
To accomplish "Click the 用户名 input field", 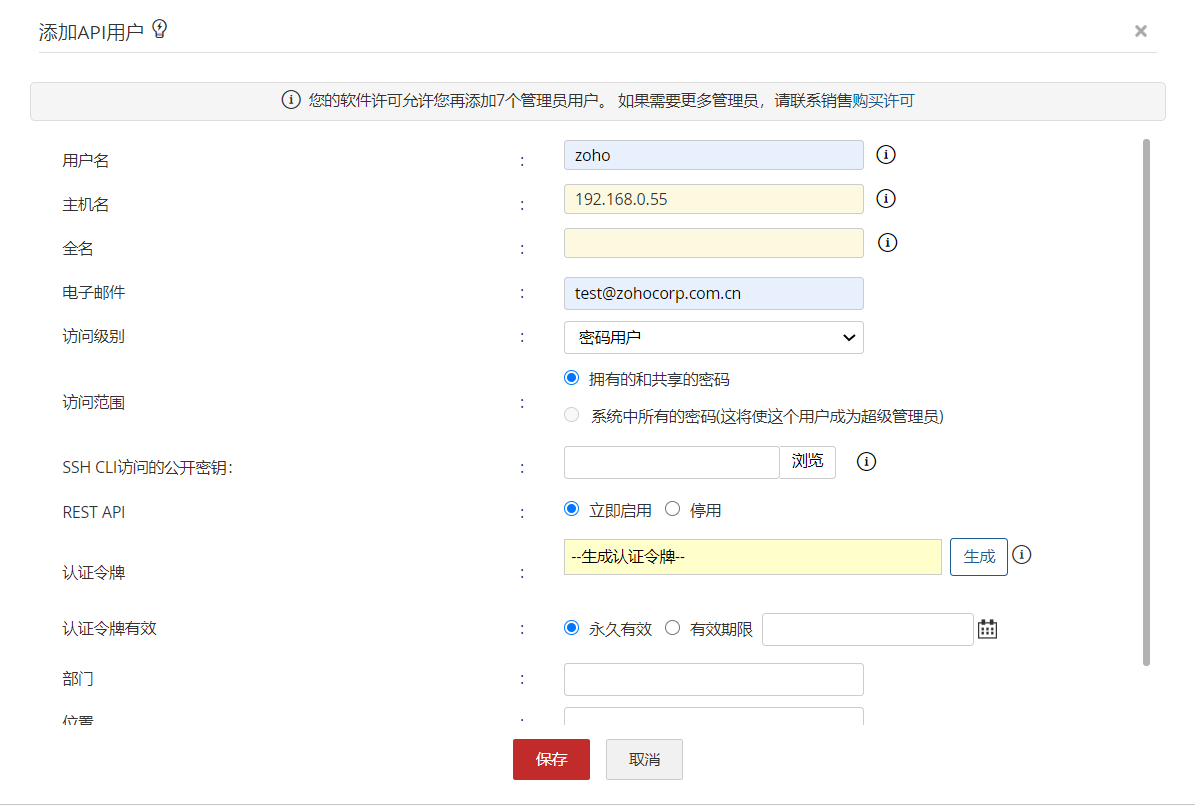I will (713, 155).
